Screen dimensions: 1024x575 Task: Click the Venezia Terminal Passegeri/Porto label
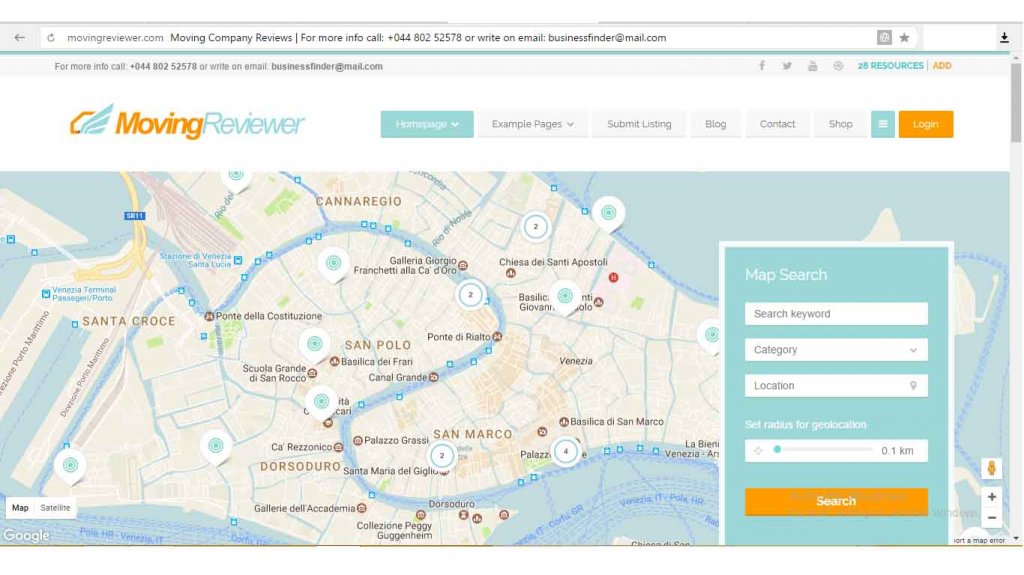pos(84,294)
